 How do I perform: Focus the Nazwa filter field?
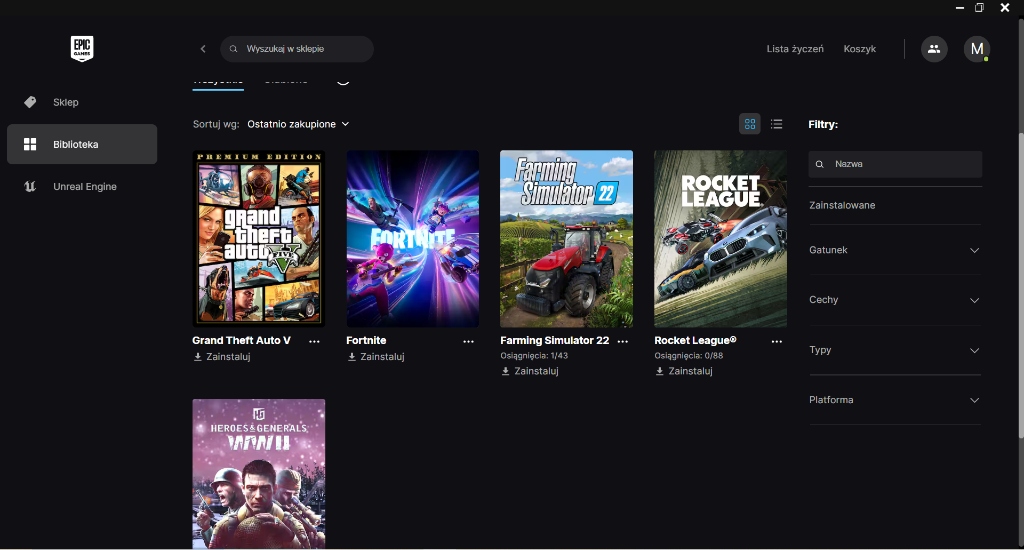[895, 164]
